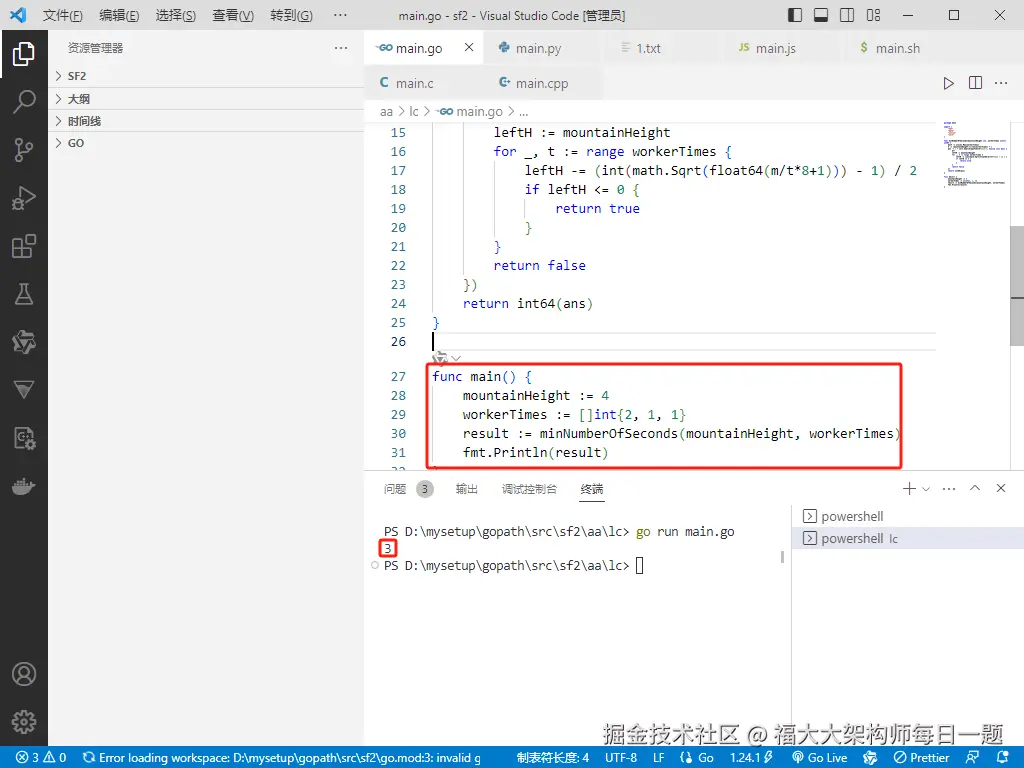Image resolution: width=1024 pixels, height=768 pixels.
Task: Open the Extensions view icon
Action: (24, 246)
